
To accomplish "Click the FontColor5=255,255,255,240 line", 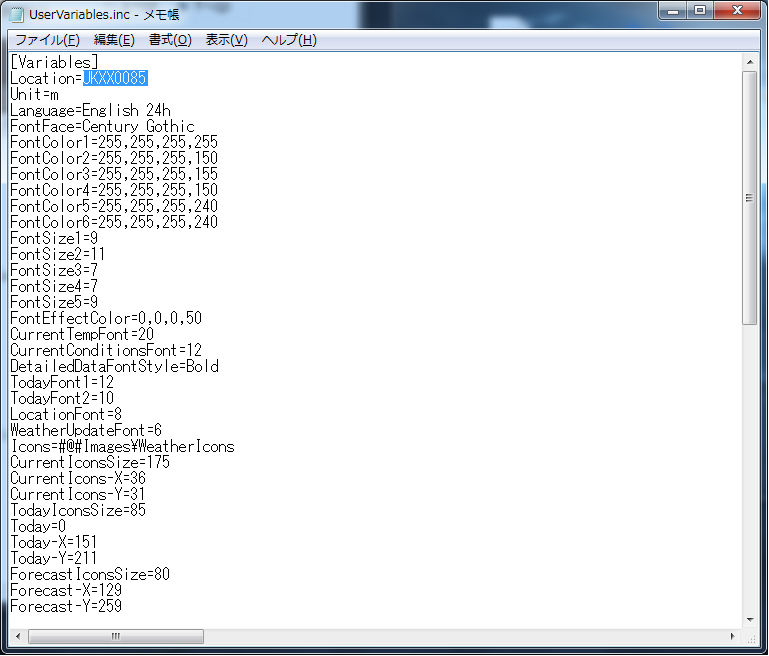I will [114, 206].
